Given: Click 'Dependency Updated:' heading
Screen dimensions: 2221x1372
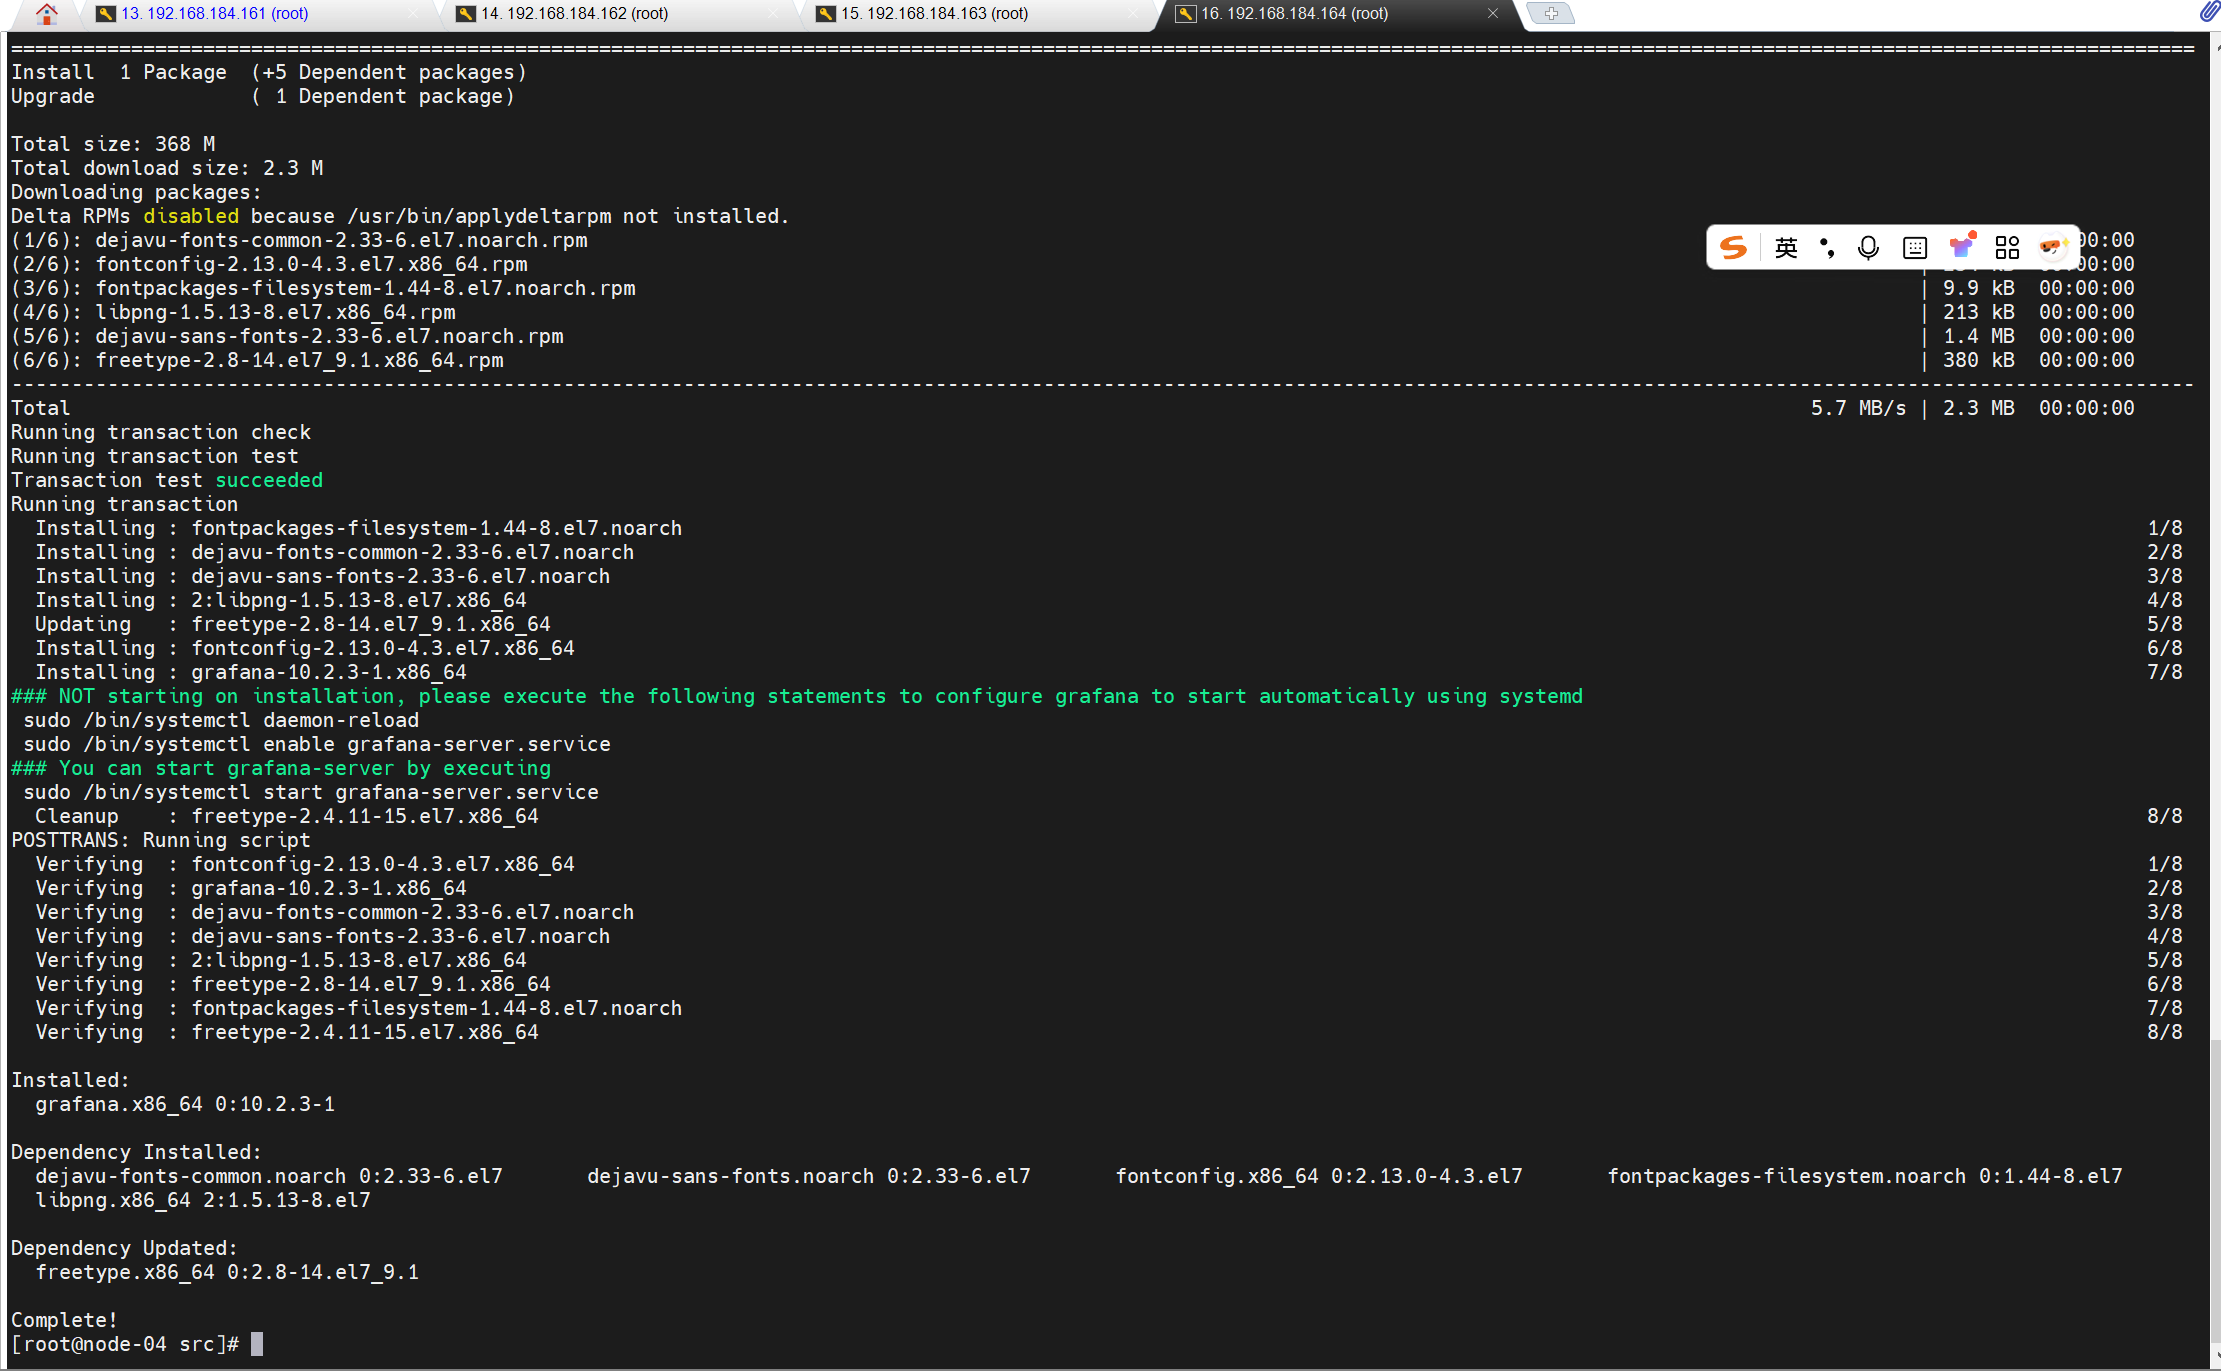Looking at the screenshot, I should click(124, 1248).
